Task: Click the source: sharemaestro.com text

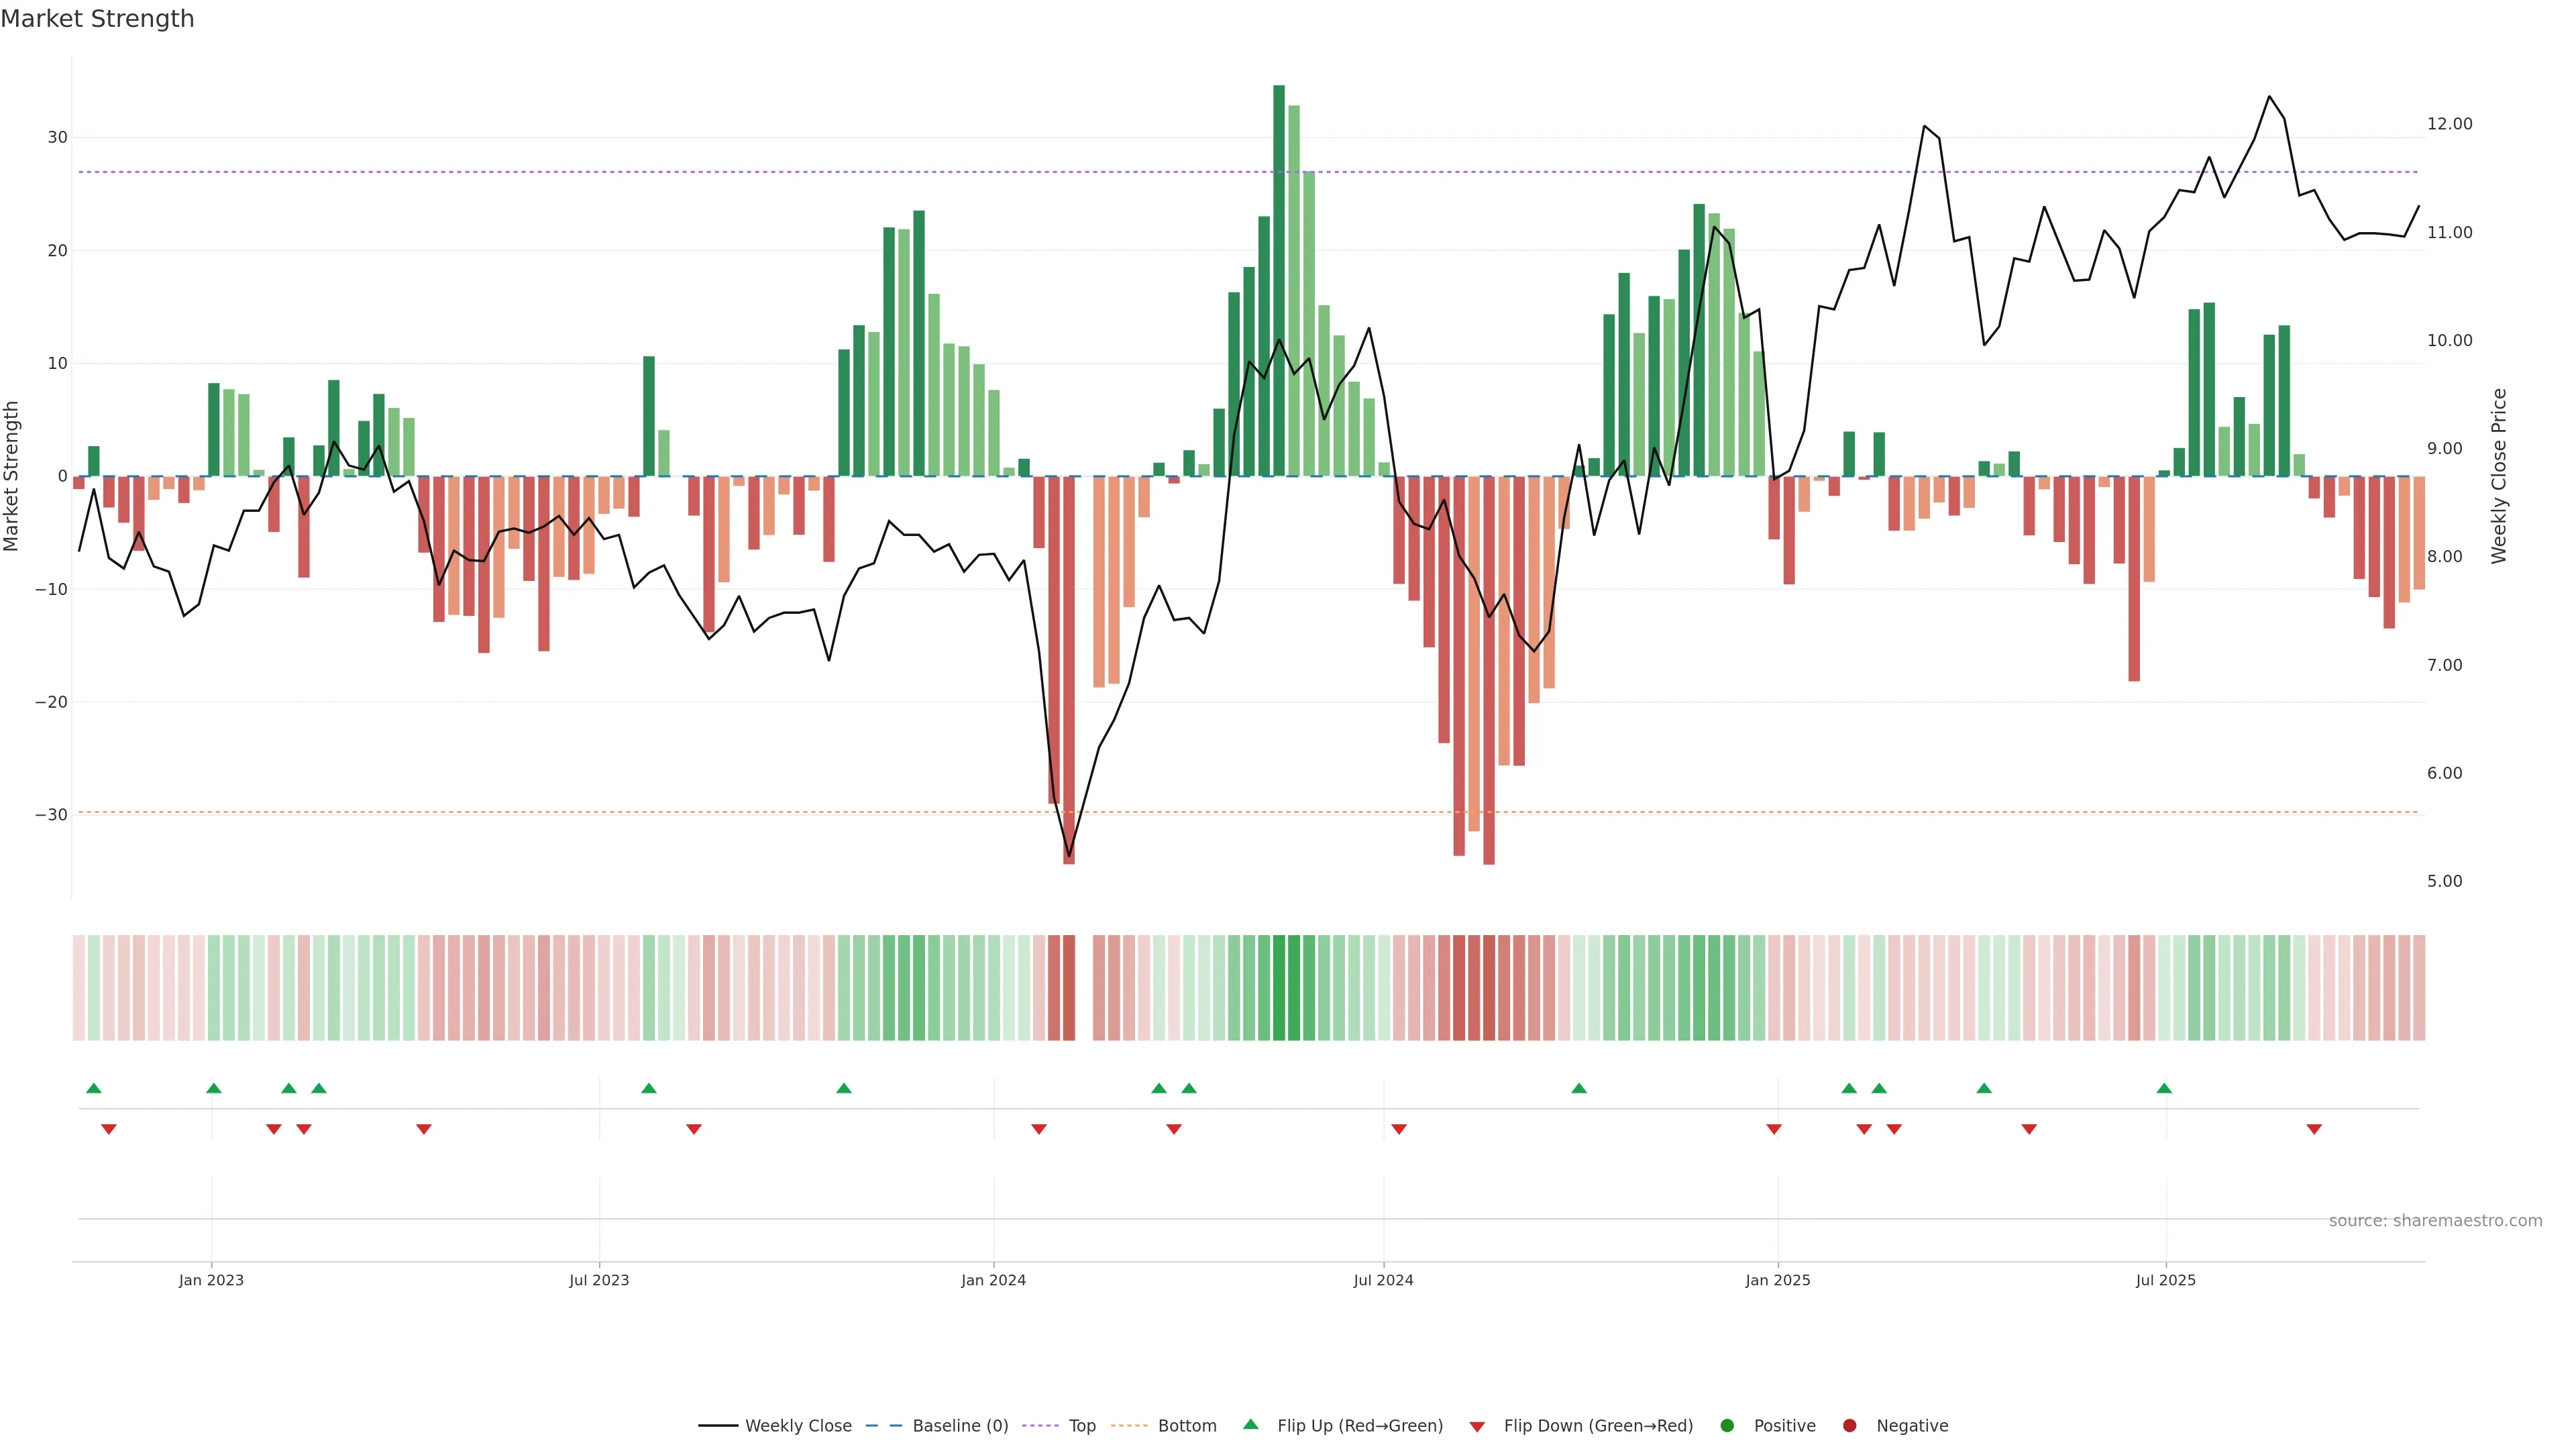Action: [x=2435, y=1220]
